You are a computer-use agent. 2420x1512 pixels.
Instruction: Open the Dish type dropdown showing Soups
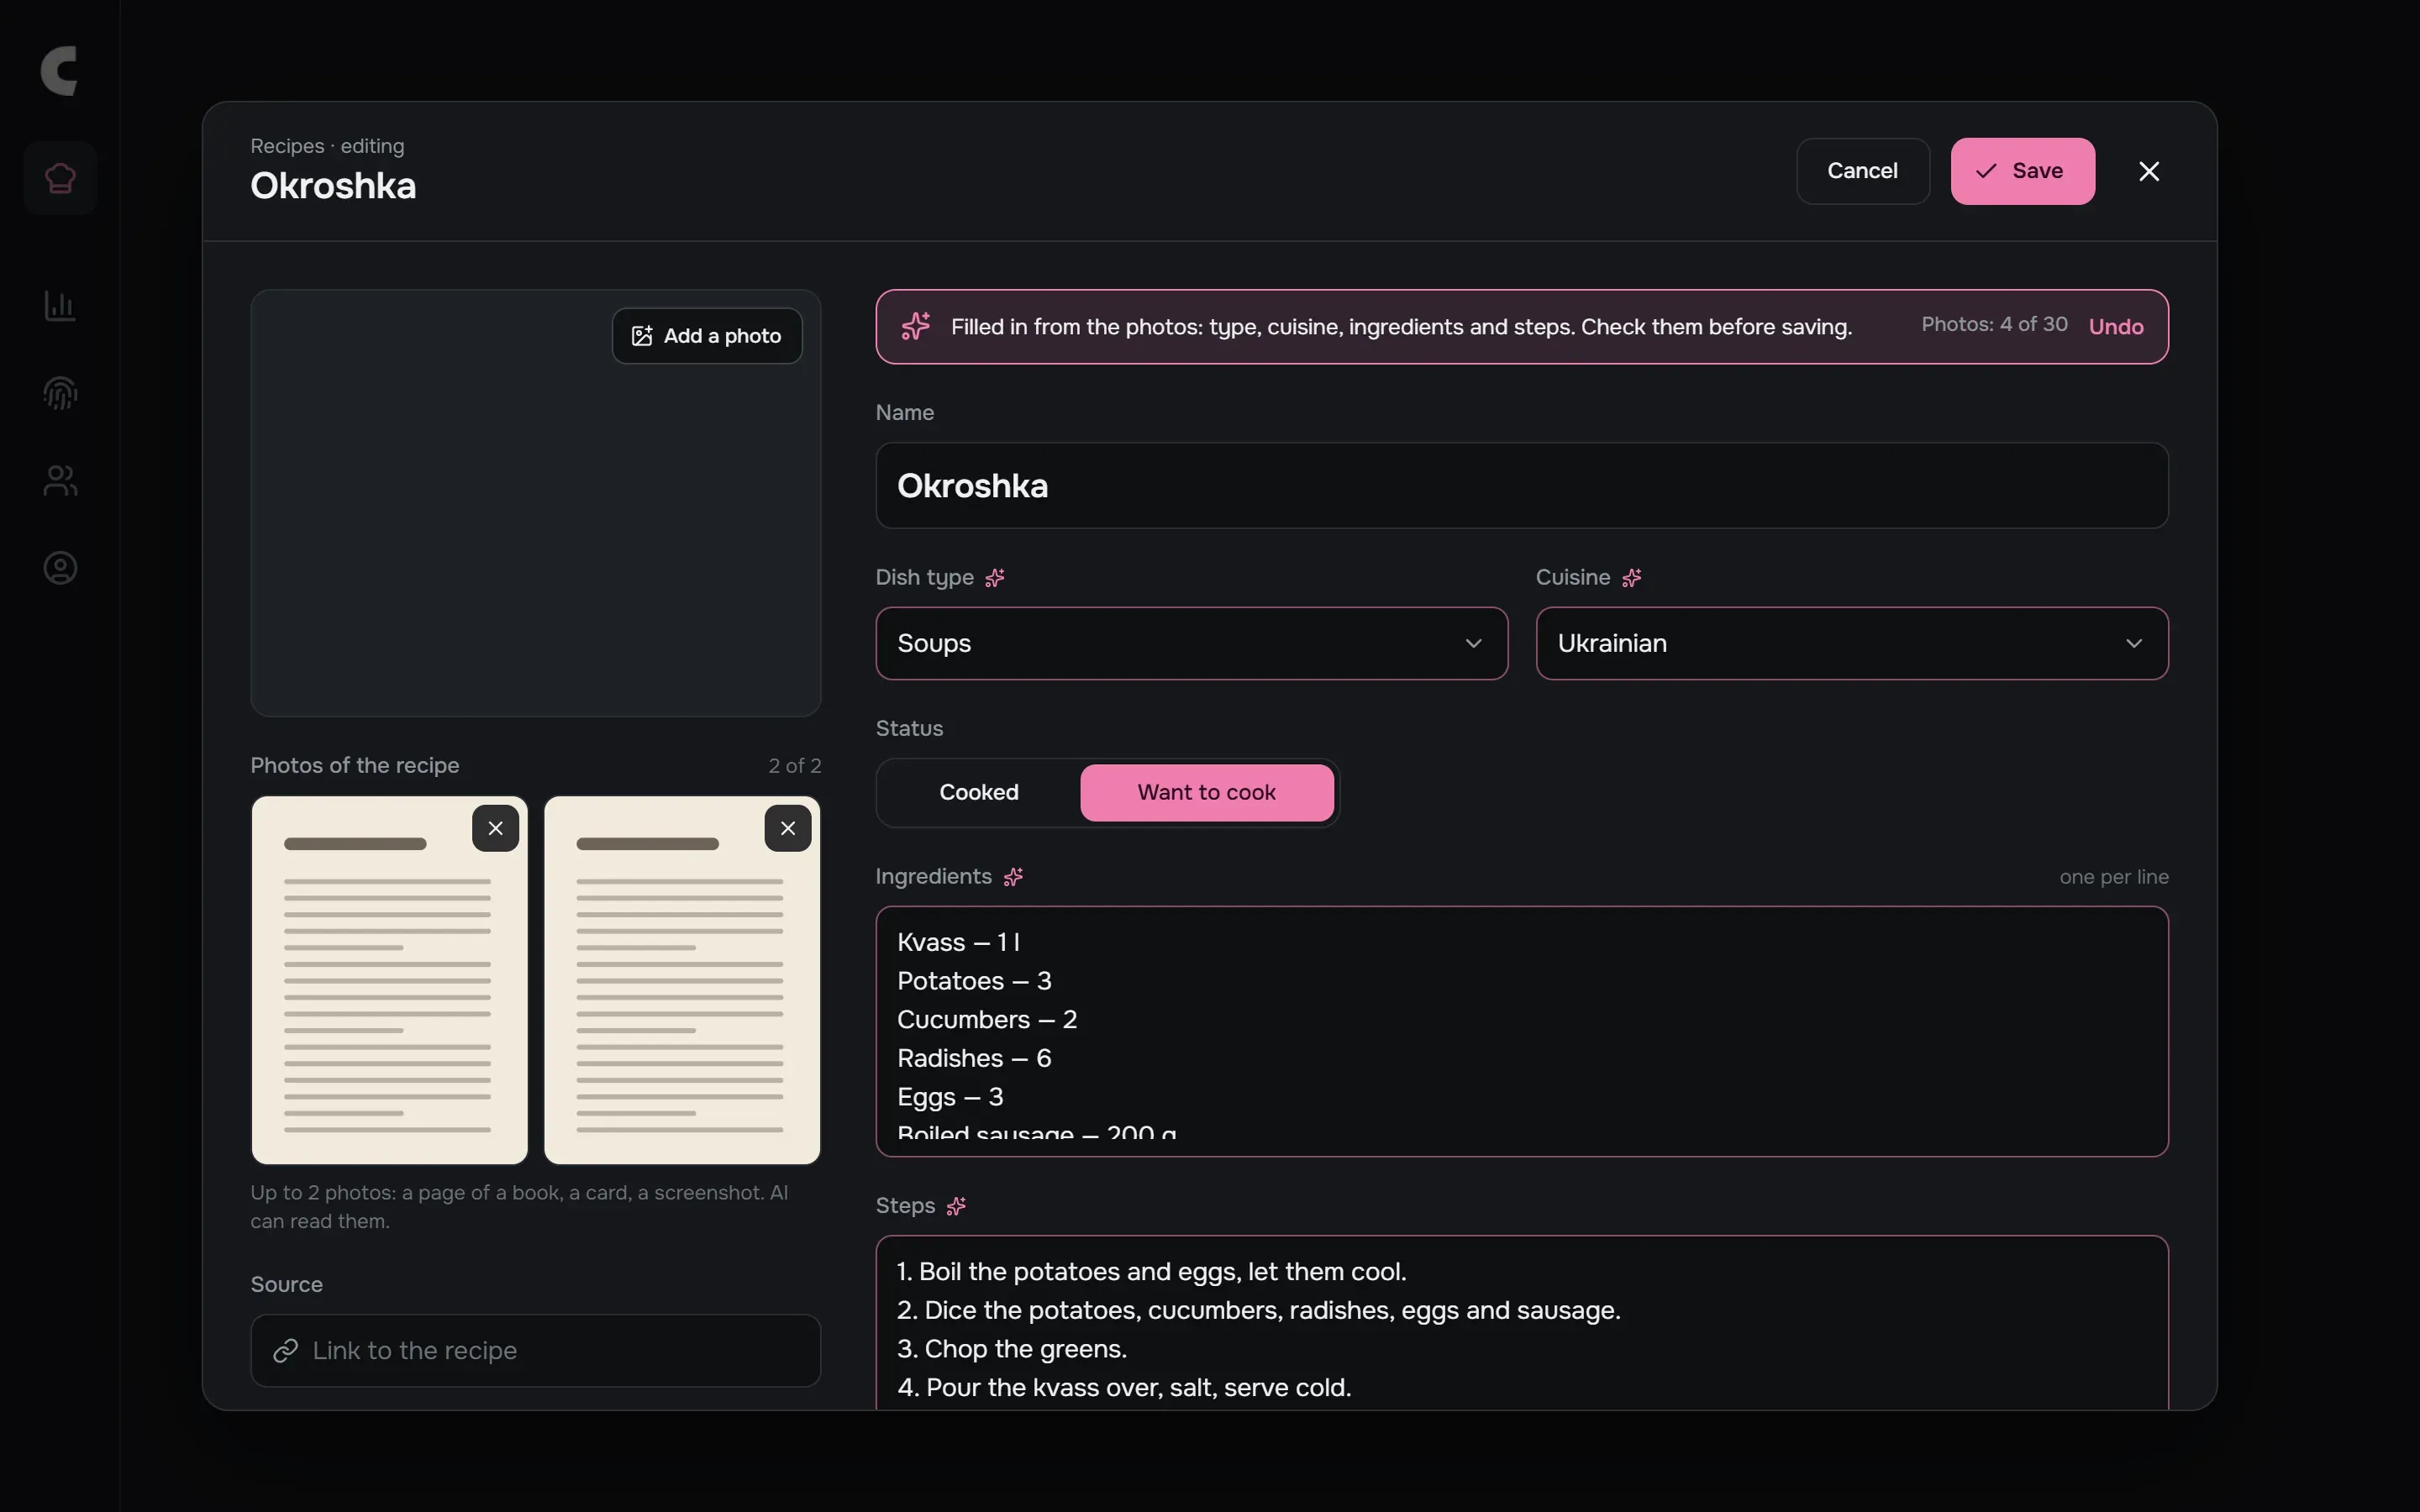pyautogui.click(x=1192, y=644)
